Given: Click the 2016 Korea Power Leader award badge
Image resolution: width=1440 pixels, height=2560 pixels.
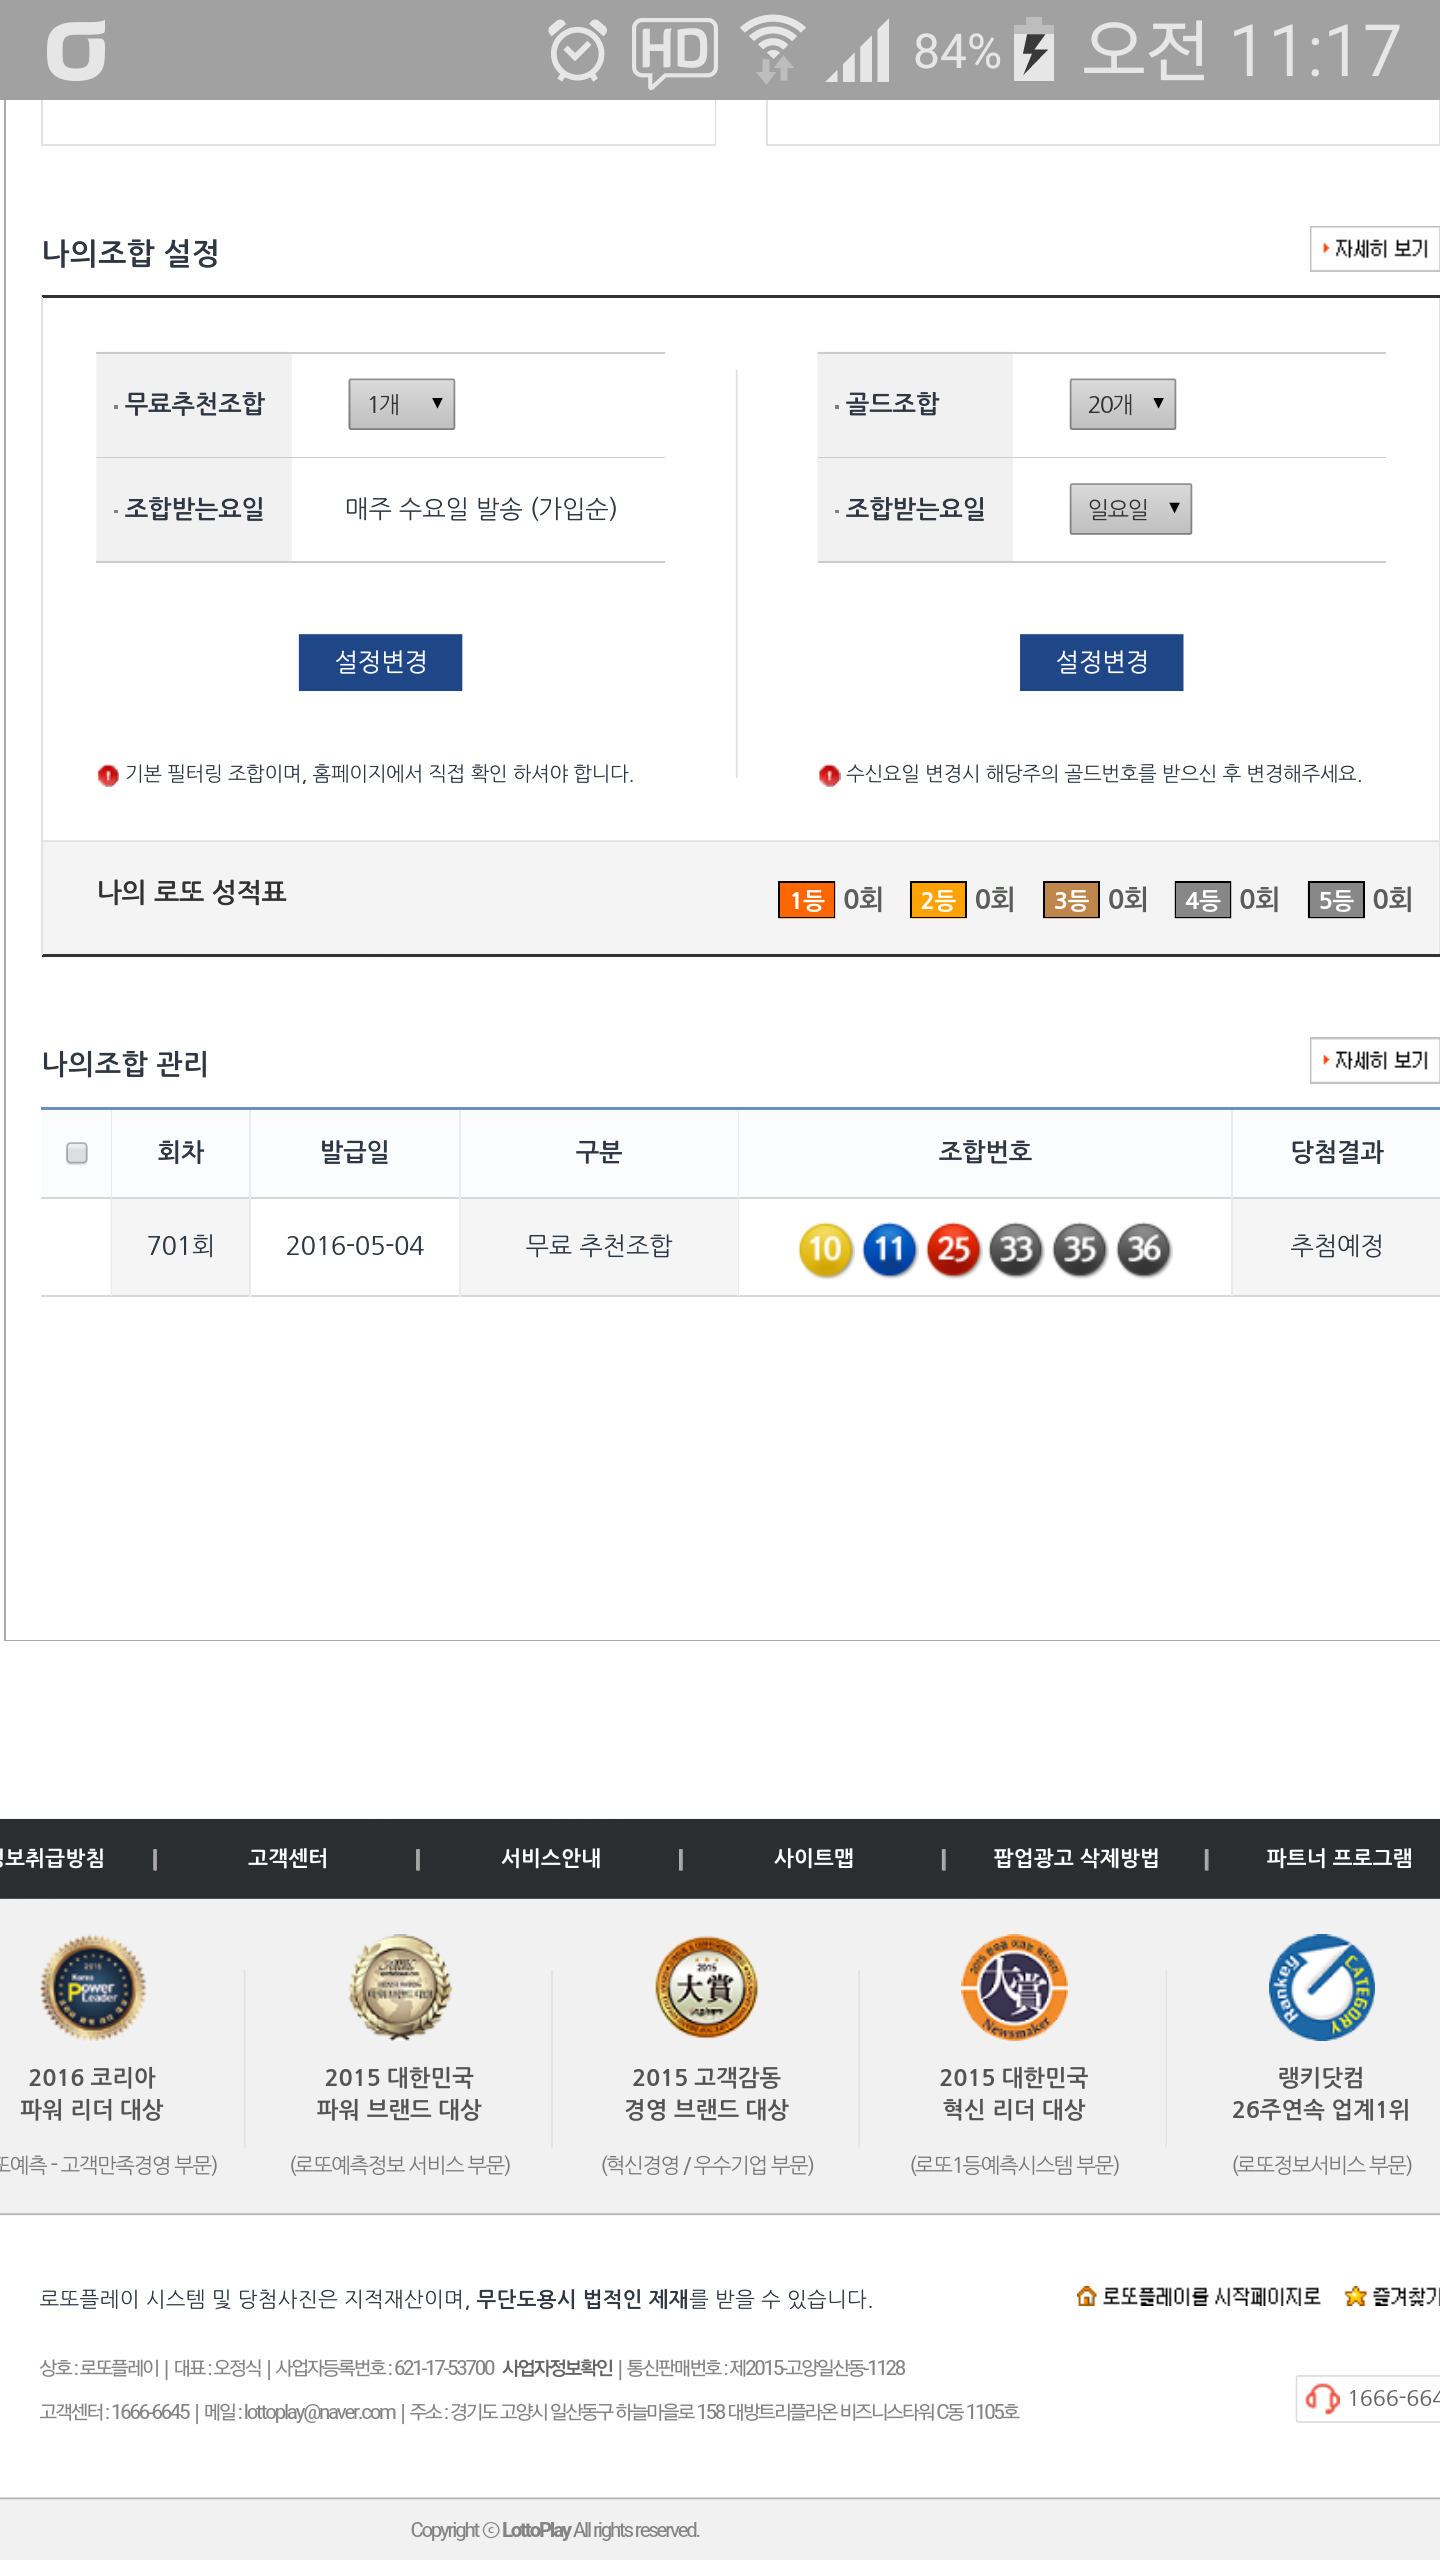Looking at the screenshot, I should [92, 1987].
